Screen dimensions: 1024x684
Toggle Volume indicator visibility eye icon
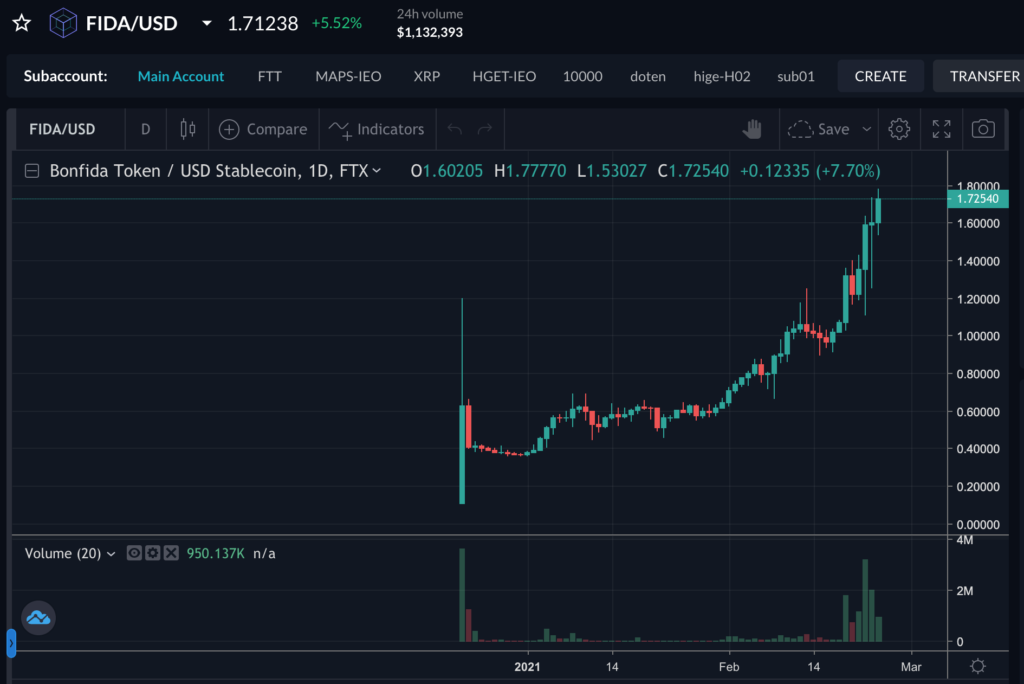[x=134, y=553]
